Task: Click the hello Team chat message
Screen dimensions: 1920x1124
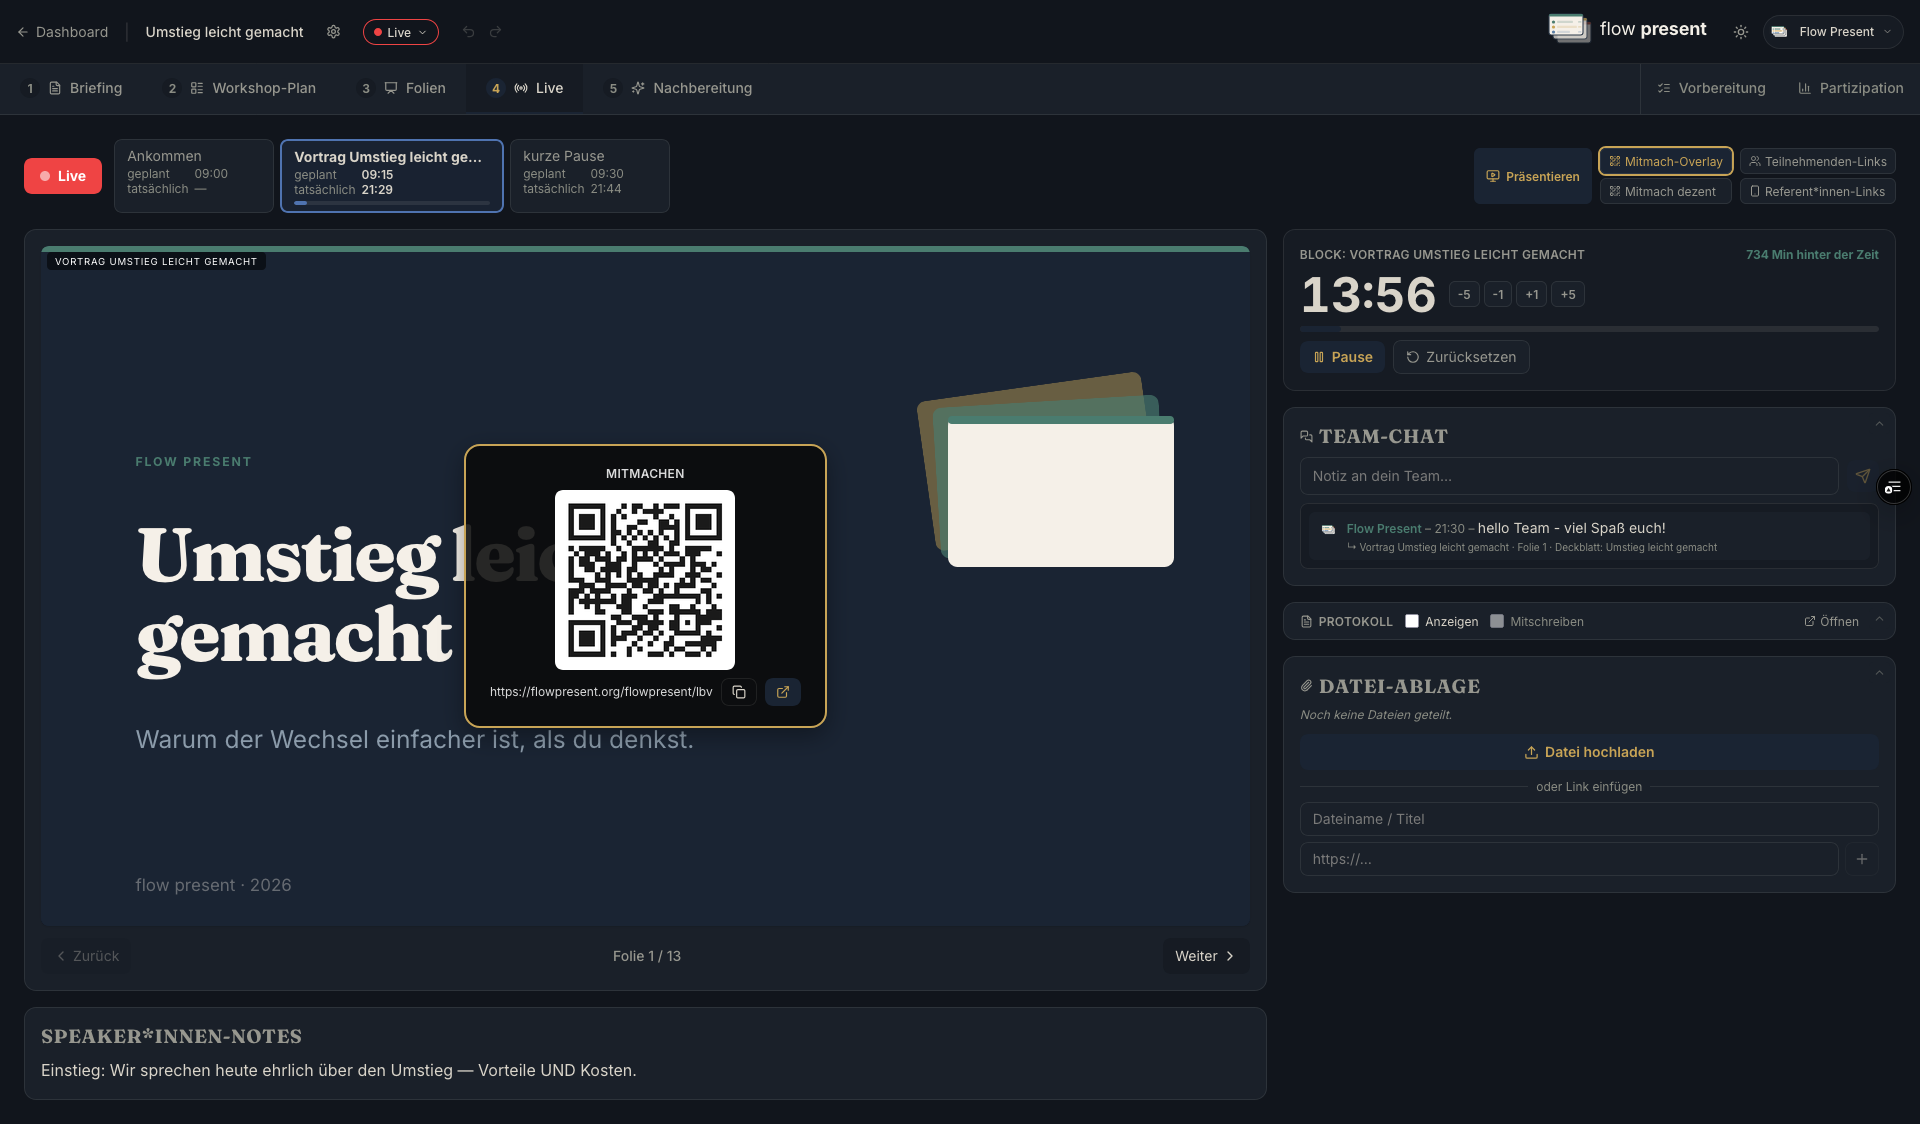Action: [1589, 537]
